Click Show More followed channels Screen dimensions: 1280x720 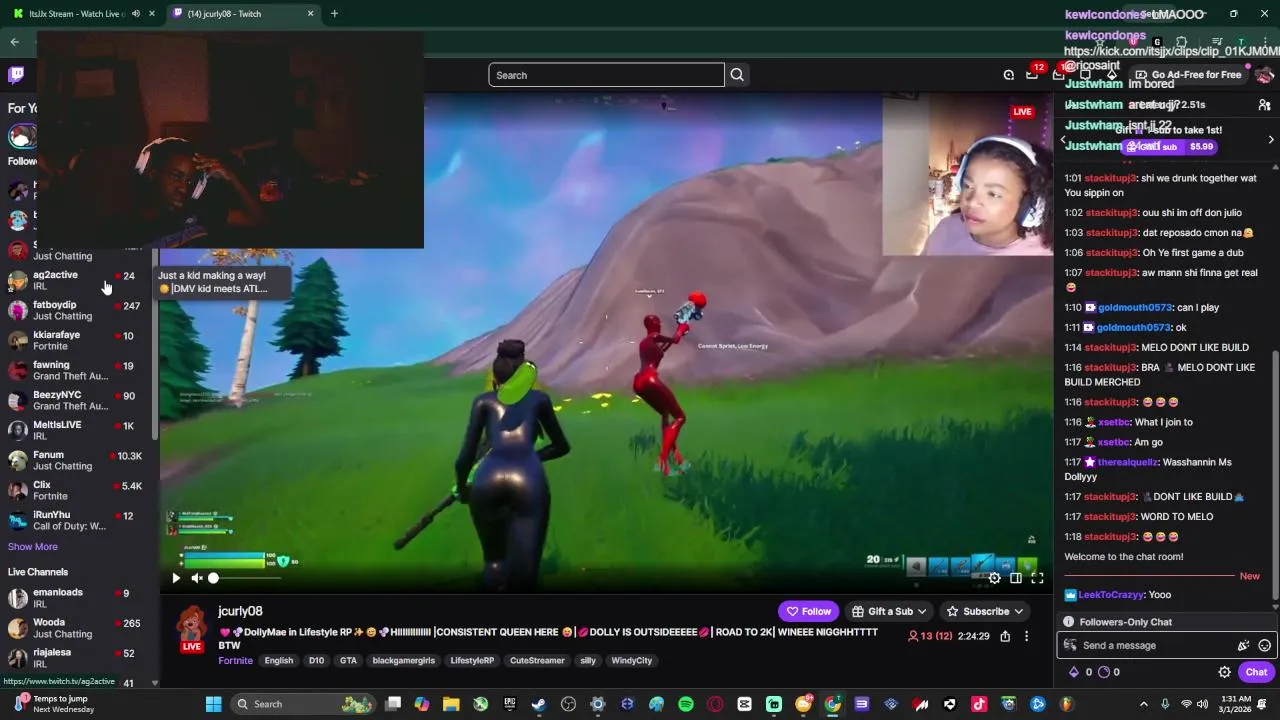click(33, 547)
